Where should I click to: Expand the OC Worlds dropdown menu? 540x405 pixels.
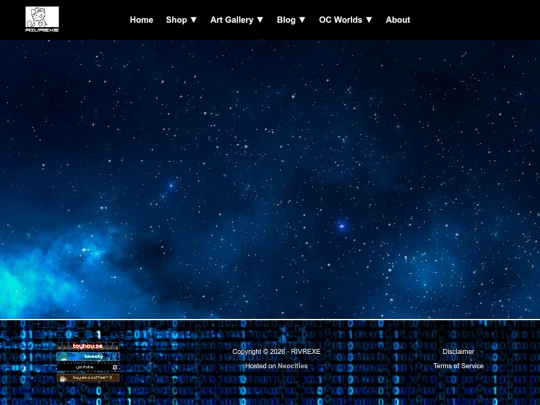coord(346,20)
